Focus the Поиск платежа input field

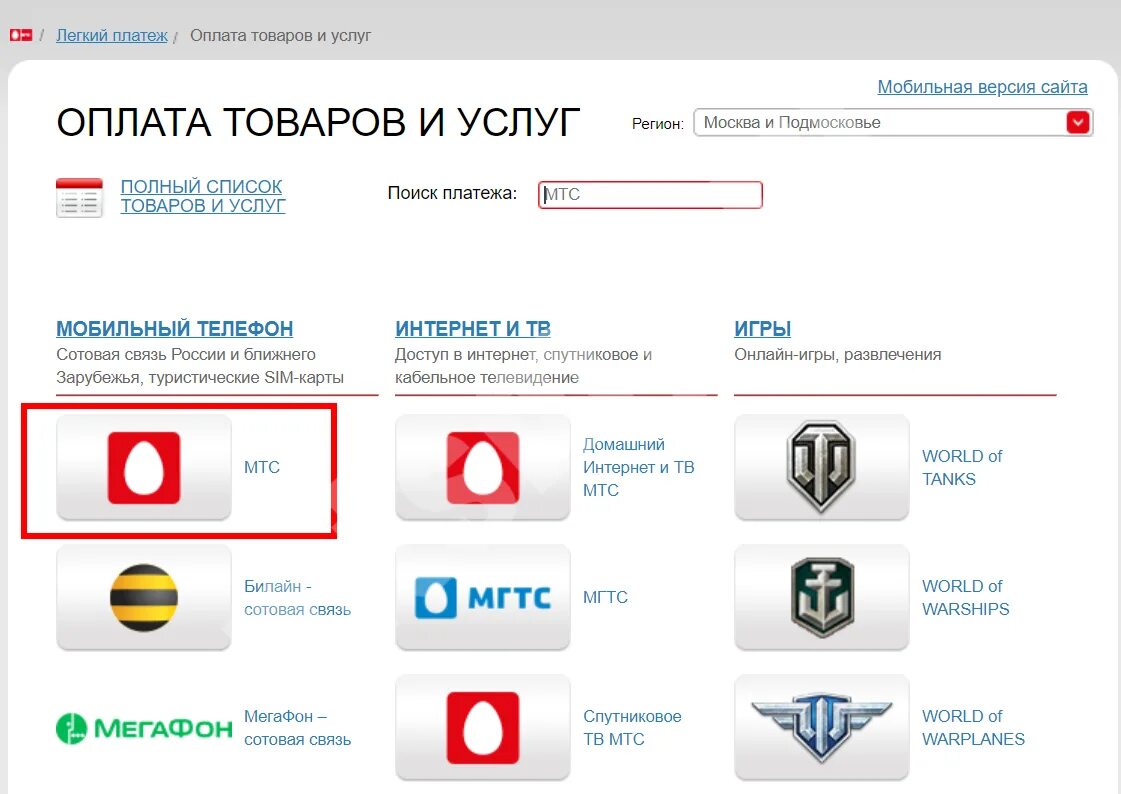[x=650, y=194]
